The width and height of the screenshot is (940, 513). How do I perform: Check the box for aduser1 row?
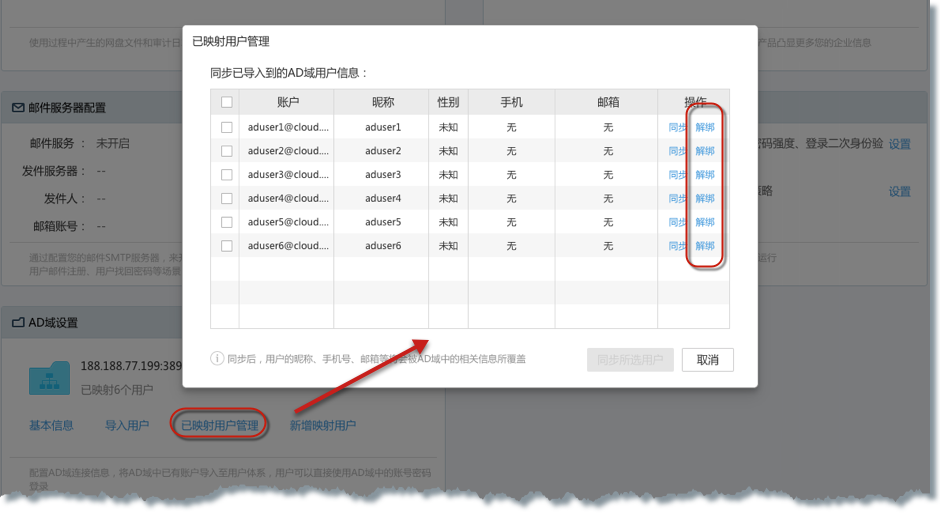click(227, 127)
